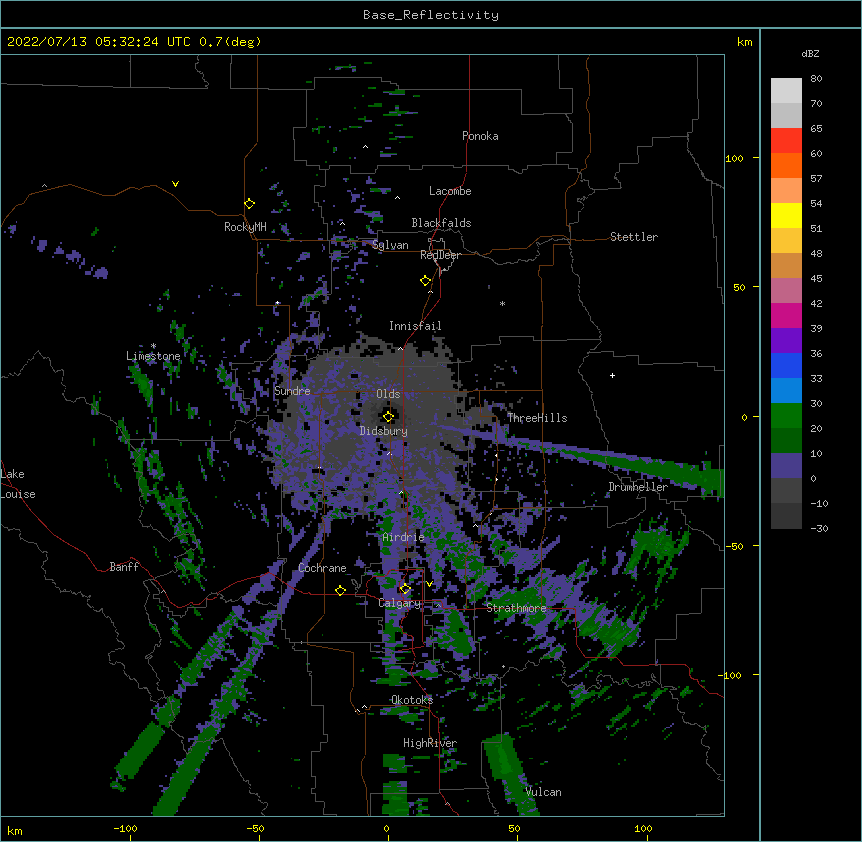Viewport: 862px width, 842px height.
Task: Select the Calgary city label
Action: pos(399,603)
